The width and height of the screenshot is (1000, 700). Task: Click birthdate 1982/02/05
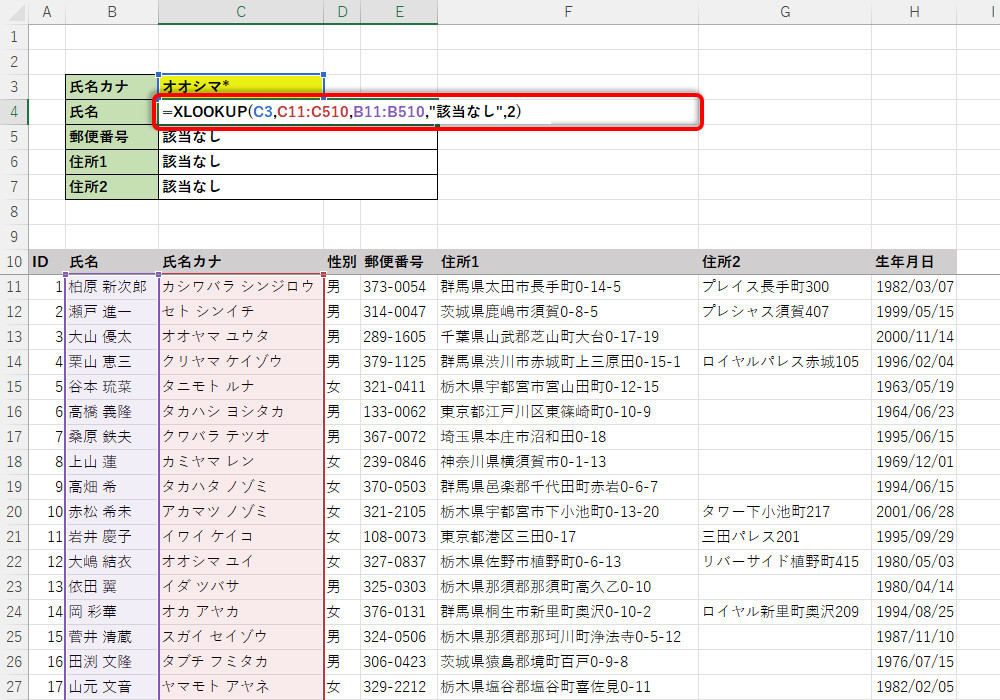(915, 687)
